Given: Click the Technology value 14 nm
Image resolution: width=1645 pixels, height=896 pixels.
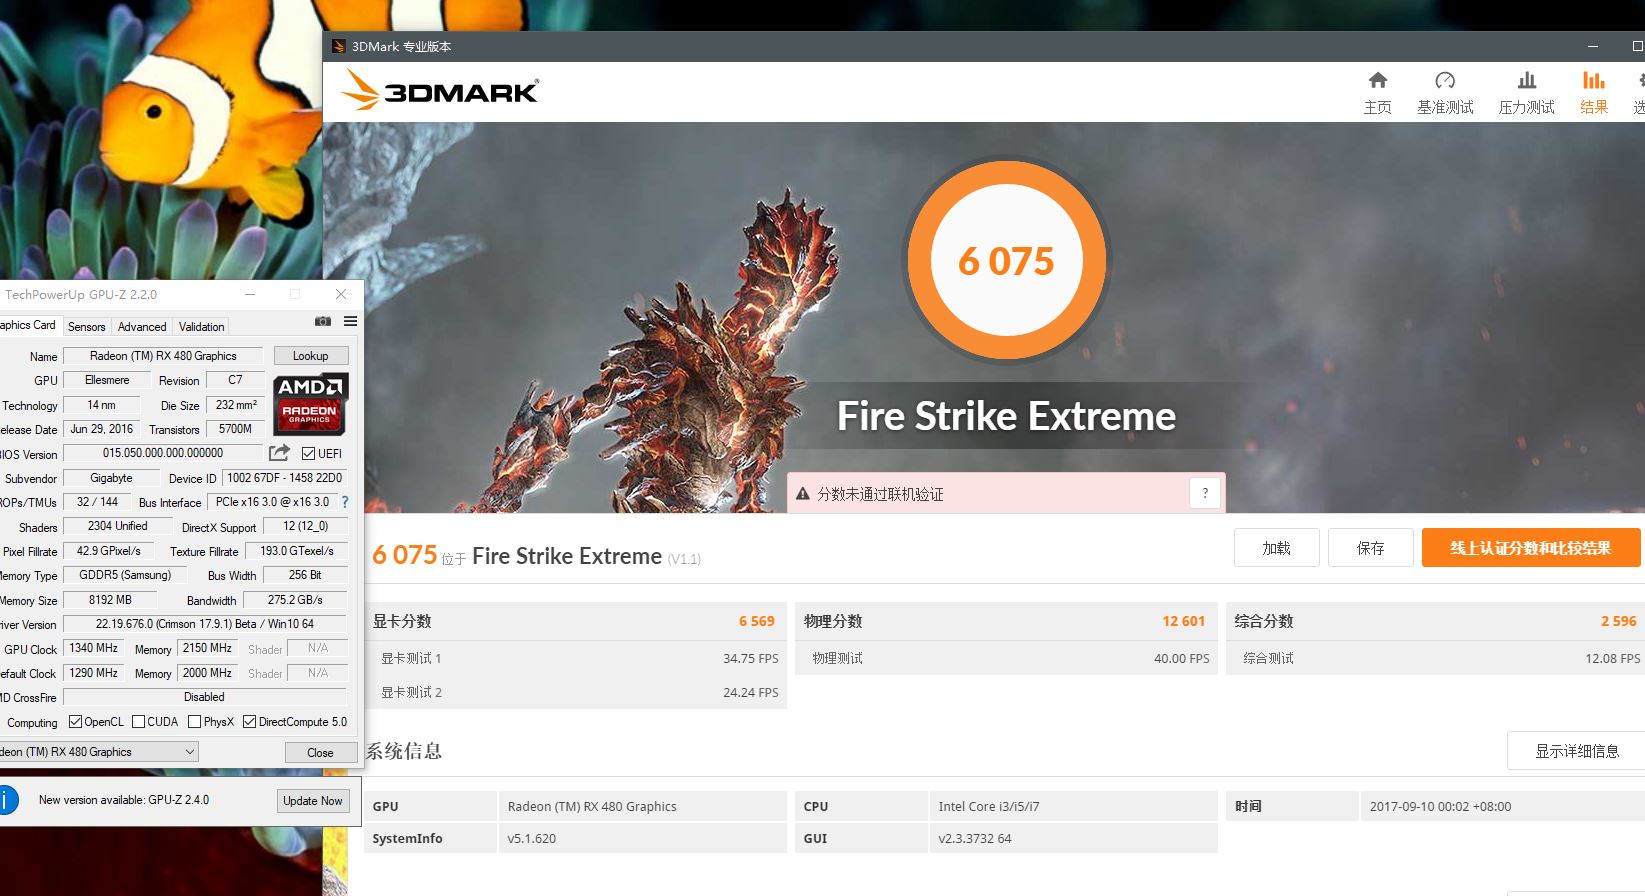Looking at the screenshot, I should click(101, 405).
